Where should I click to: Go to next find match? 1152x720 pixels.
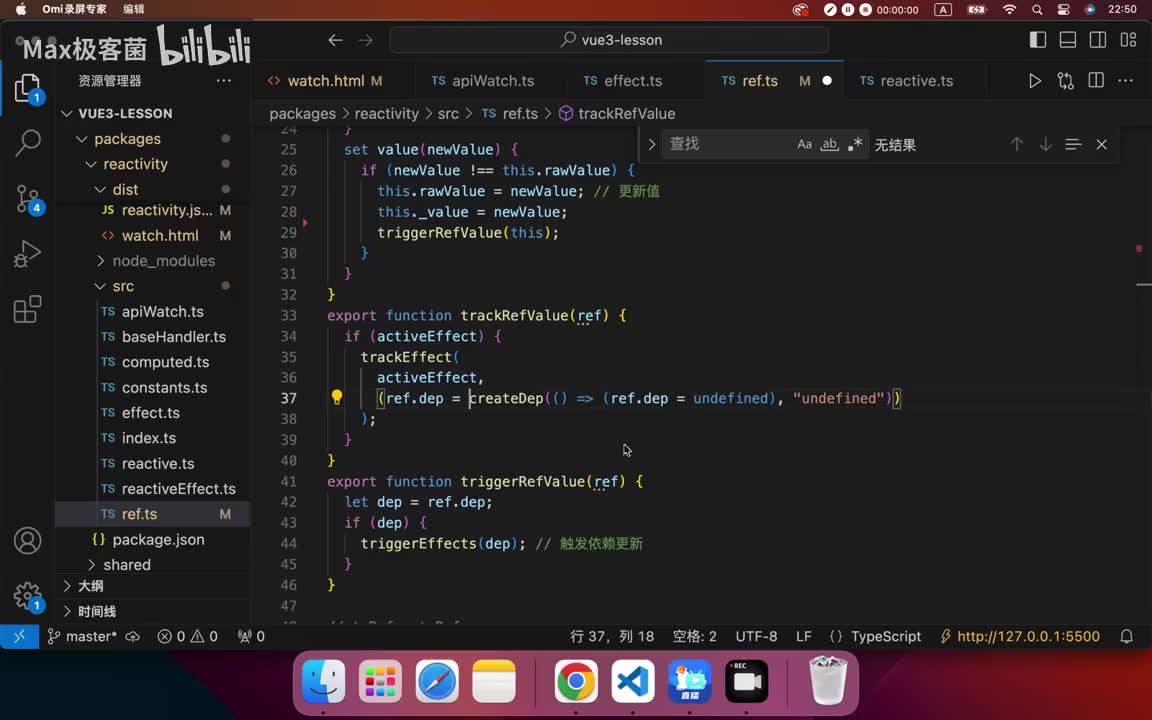(1045, 145)
